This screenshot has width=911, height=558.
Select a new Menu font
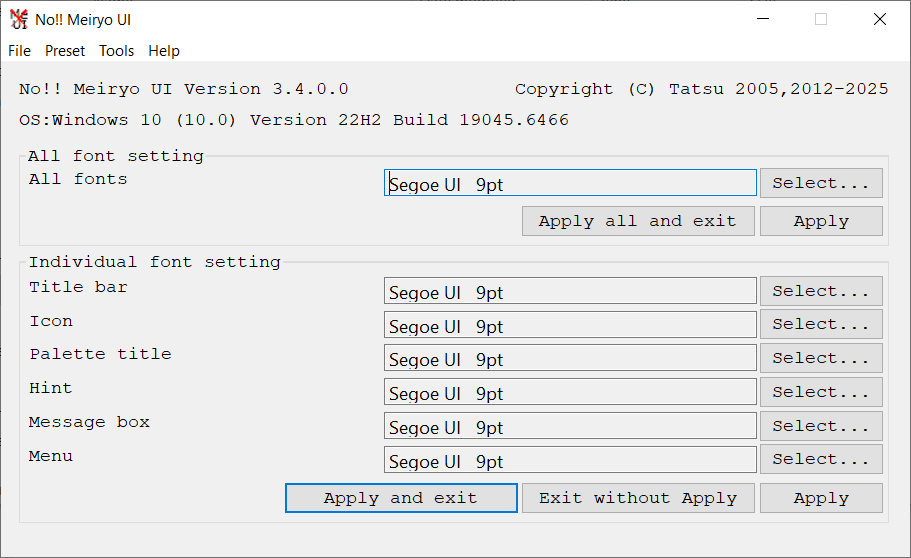click(820, 459)
